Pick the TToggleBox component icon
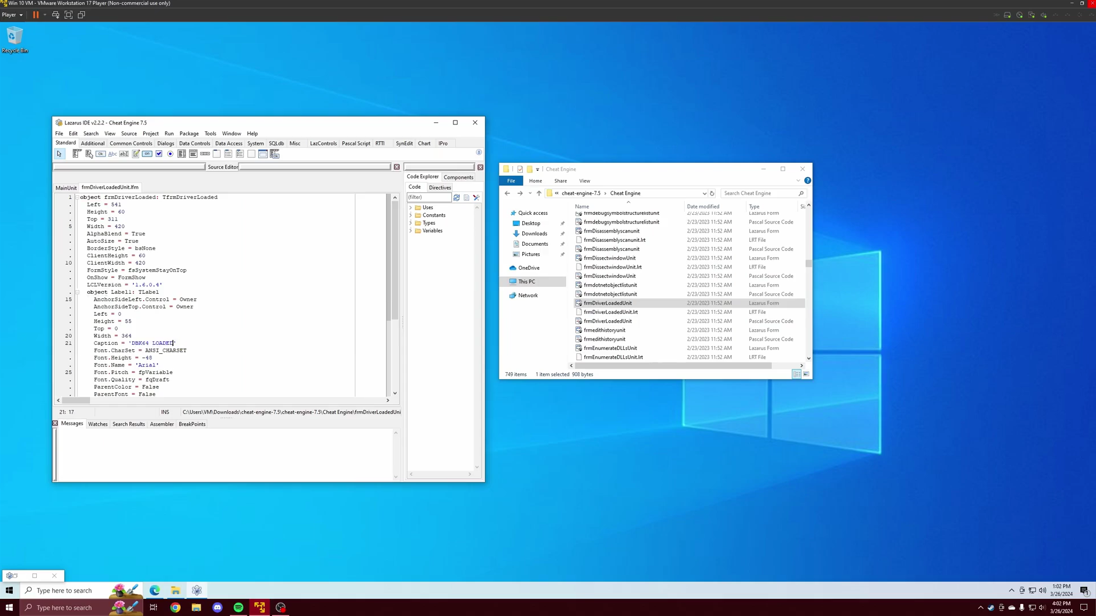Screen dimensions: 1096x616 [147, 154]
